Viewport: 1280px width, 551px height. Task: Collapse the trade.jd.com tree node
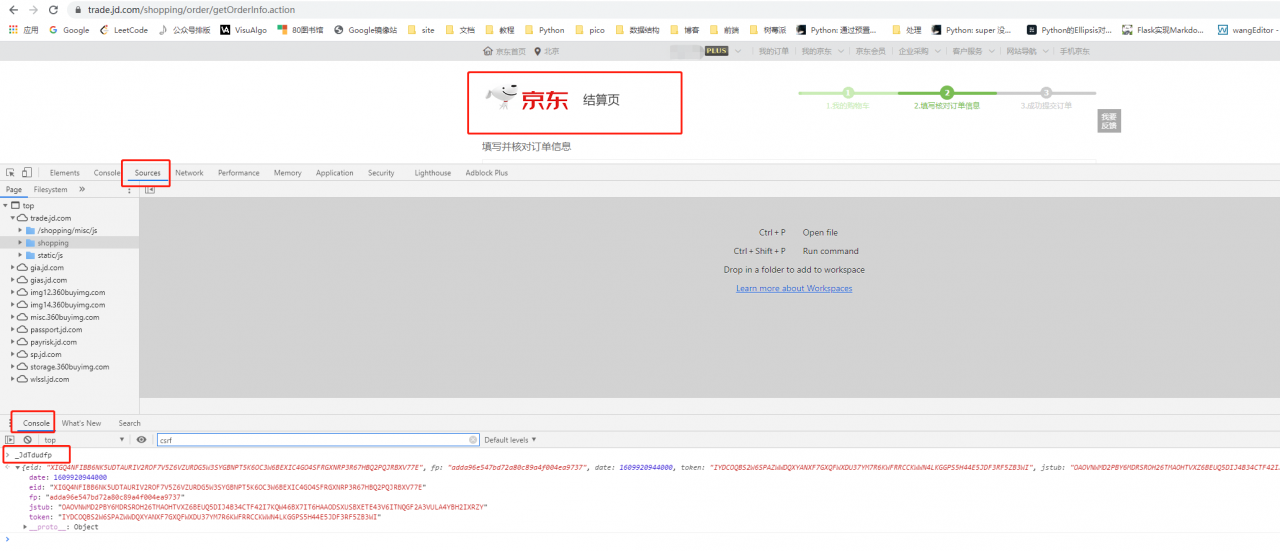point(13,218)
